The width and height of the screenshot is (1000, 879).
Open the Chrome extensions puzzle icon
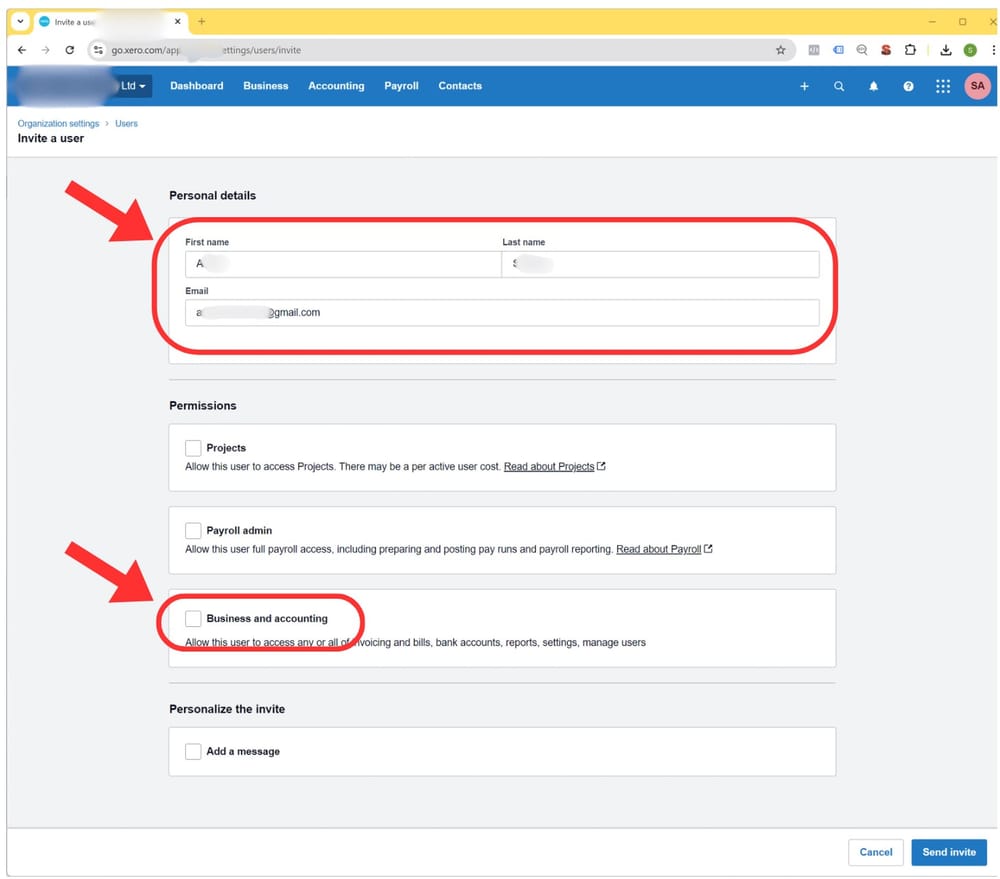coord(911,49)
